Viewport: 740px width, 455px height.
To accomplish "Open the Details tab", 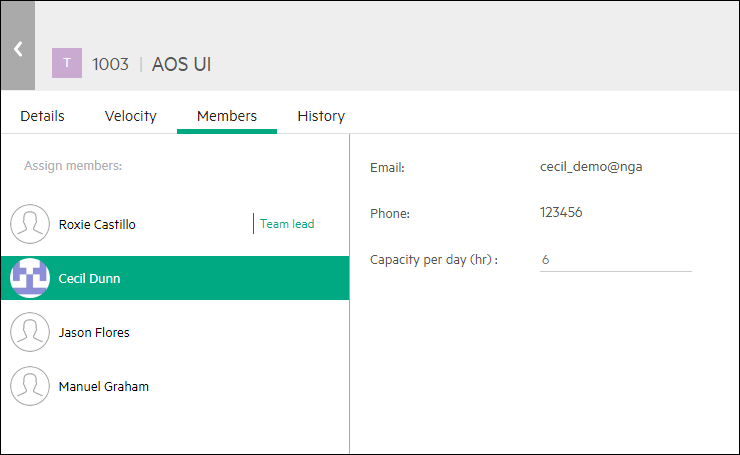I will 42,116.
